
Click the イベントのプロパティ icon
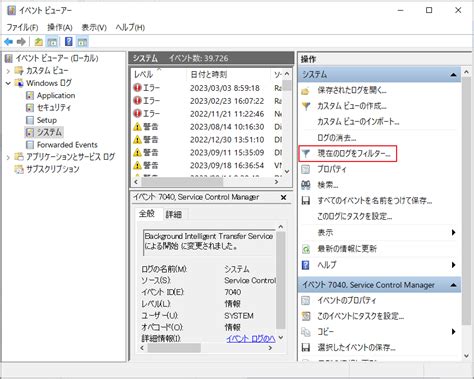[x=306, y=301]
